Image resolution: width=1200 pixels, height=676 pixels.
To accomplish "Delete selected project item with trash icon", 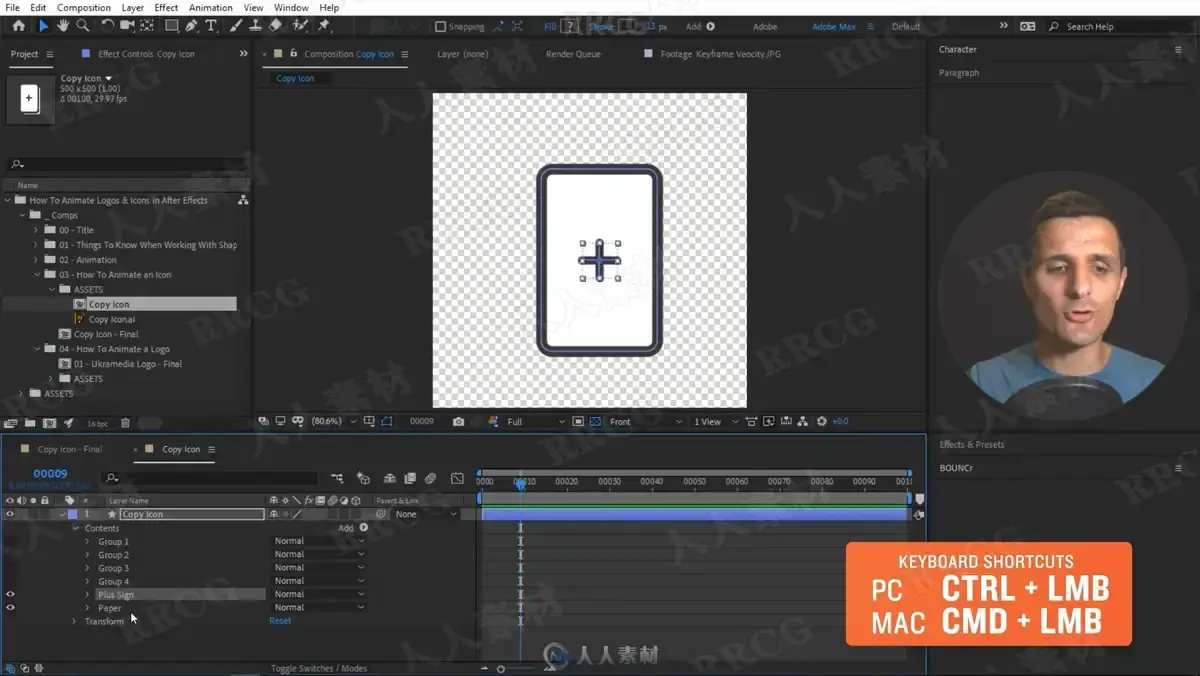I will pyautogui.click(x=124, y=423).
